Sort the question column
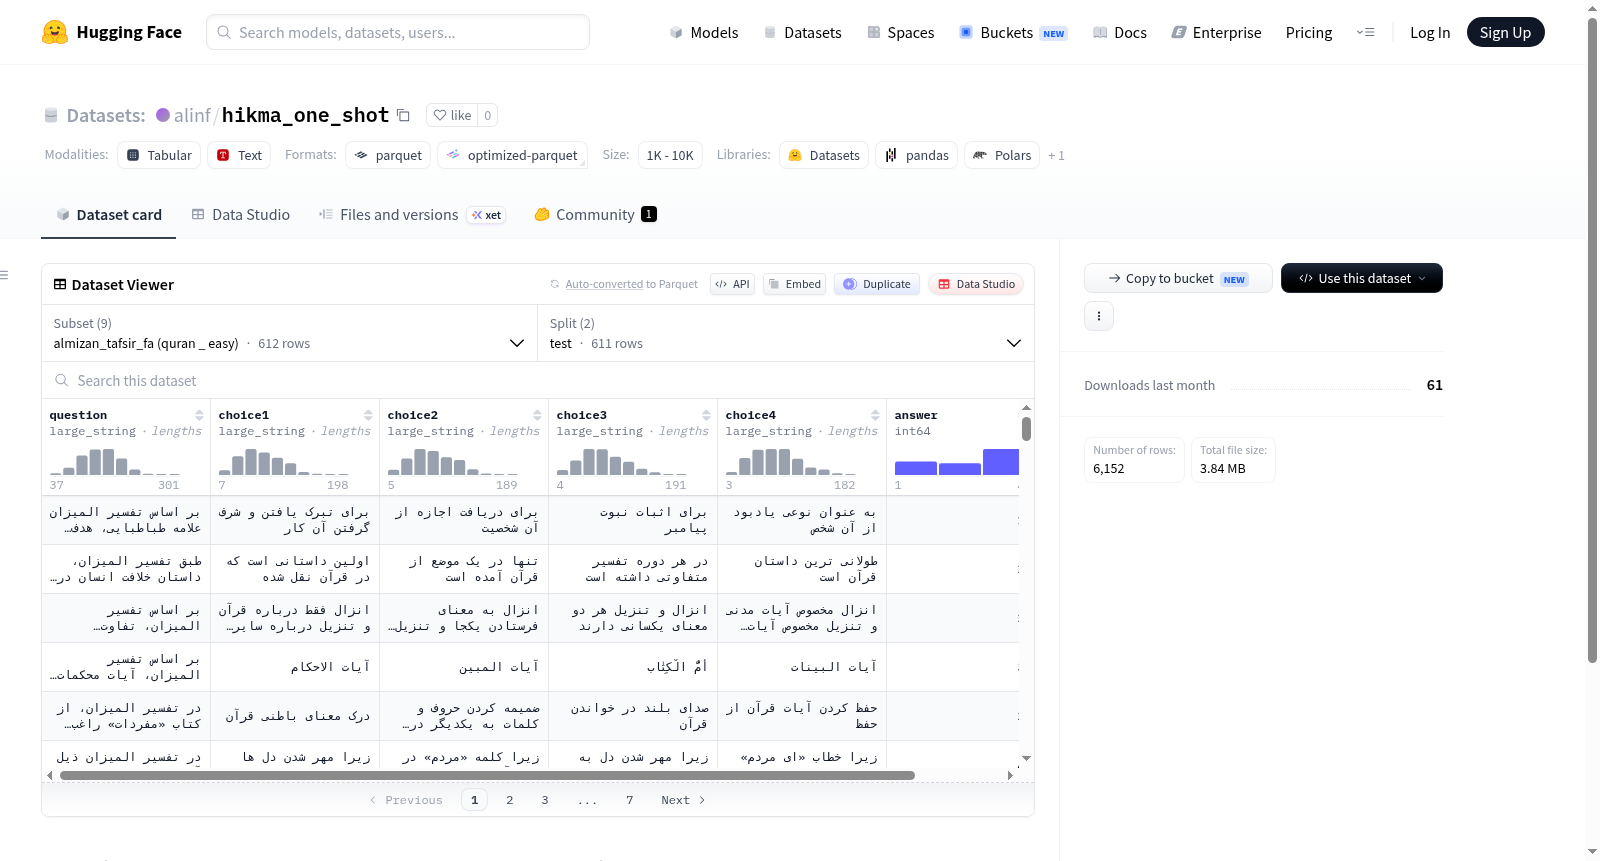The image size is (1600, 861). click(x=199, y=415)
